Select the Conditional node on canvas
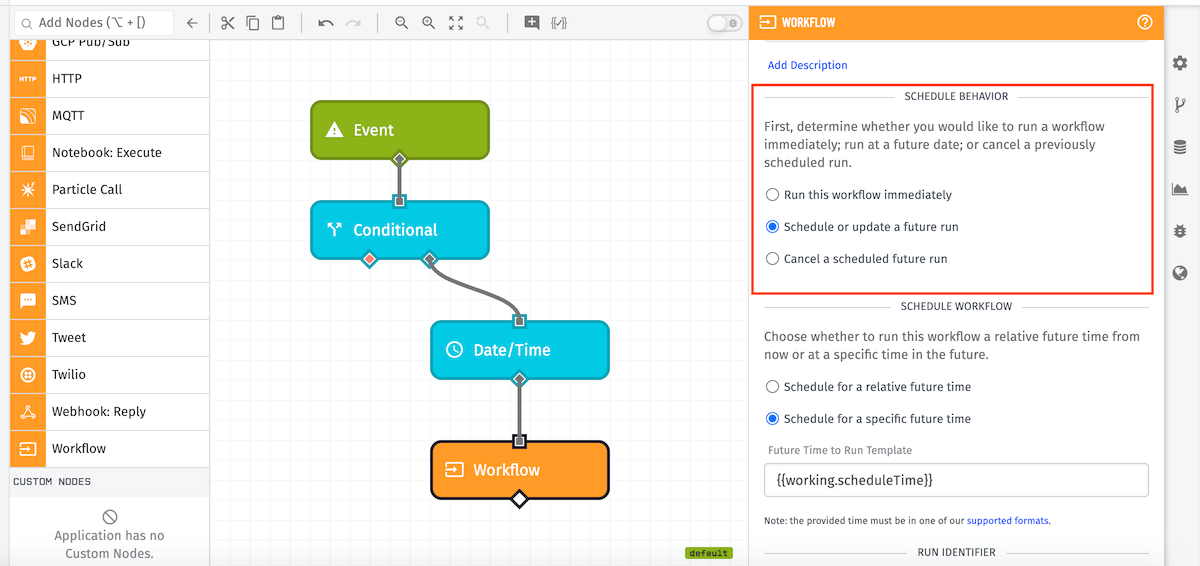Viewport: 1200px width, 566px height. click(x=399, y=230)
